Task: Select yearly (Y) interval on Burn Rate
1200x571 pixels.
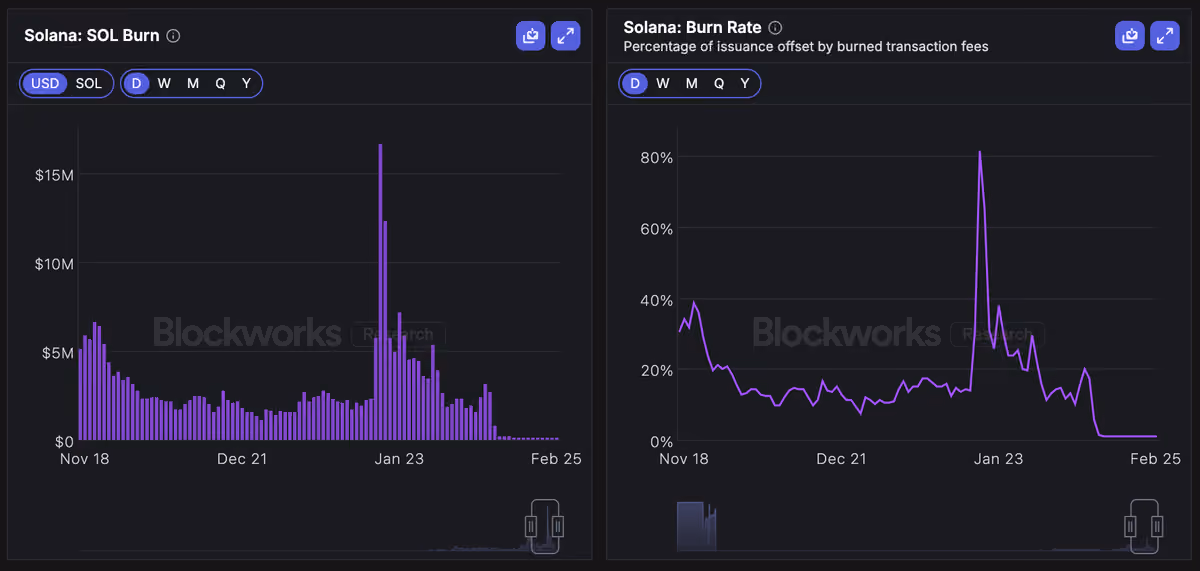Action: click(x=745, y=83)
